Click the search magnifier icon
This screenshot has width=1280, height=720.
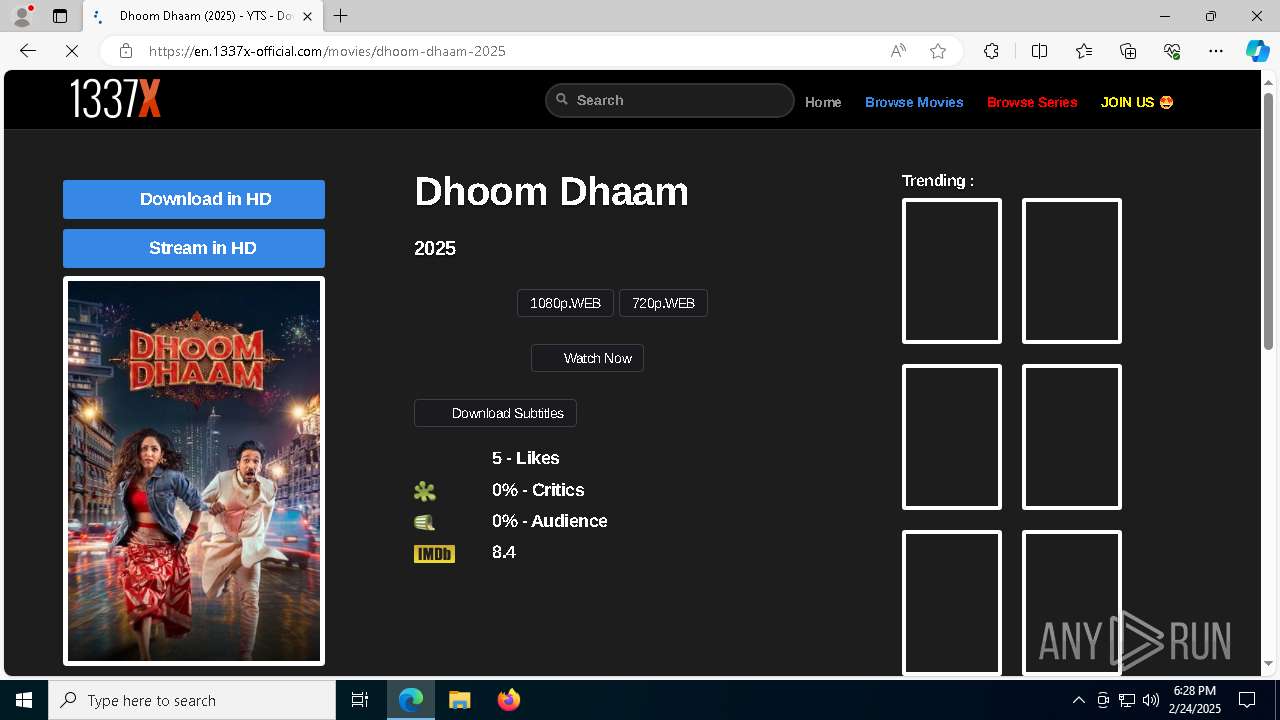562,100
